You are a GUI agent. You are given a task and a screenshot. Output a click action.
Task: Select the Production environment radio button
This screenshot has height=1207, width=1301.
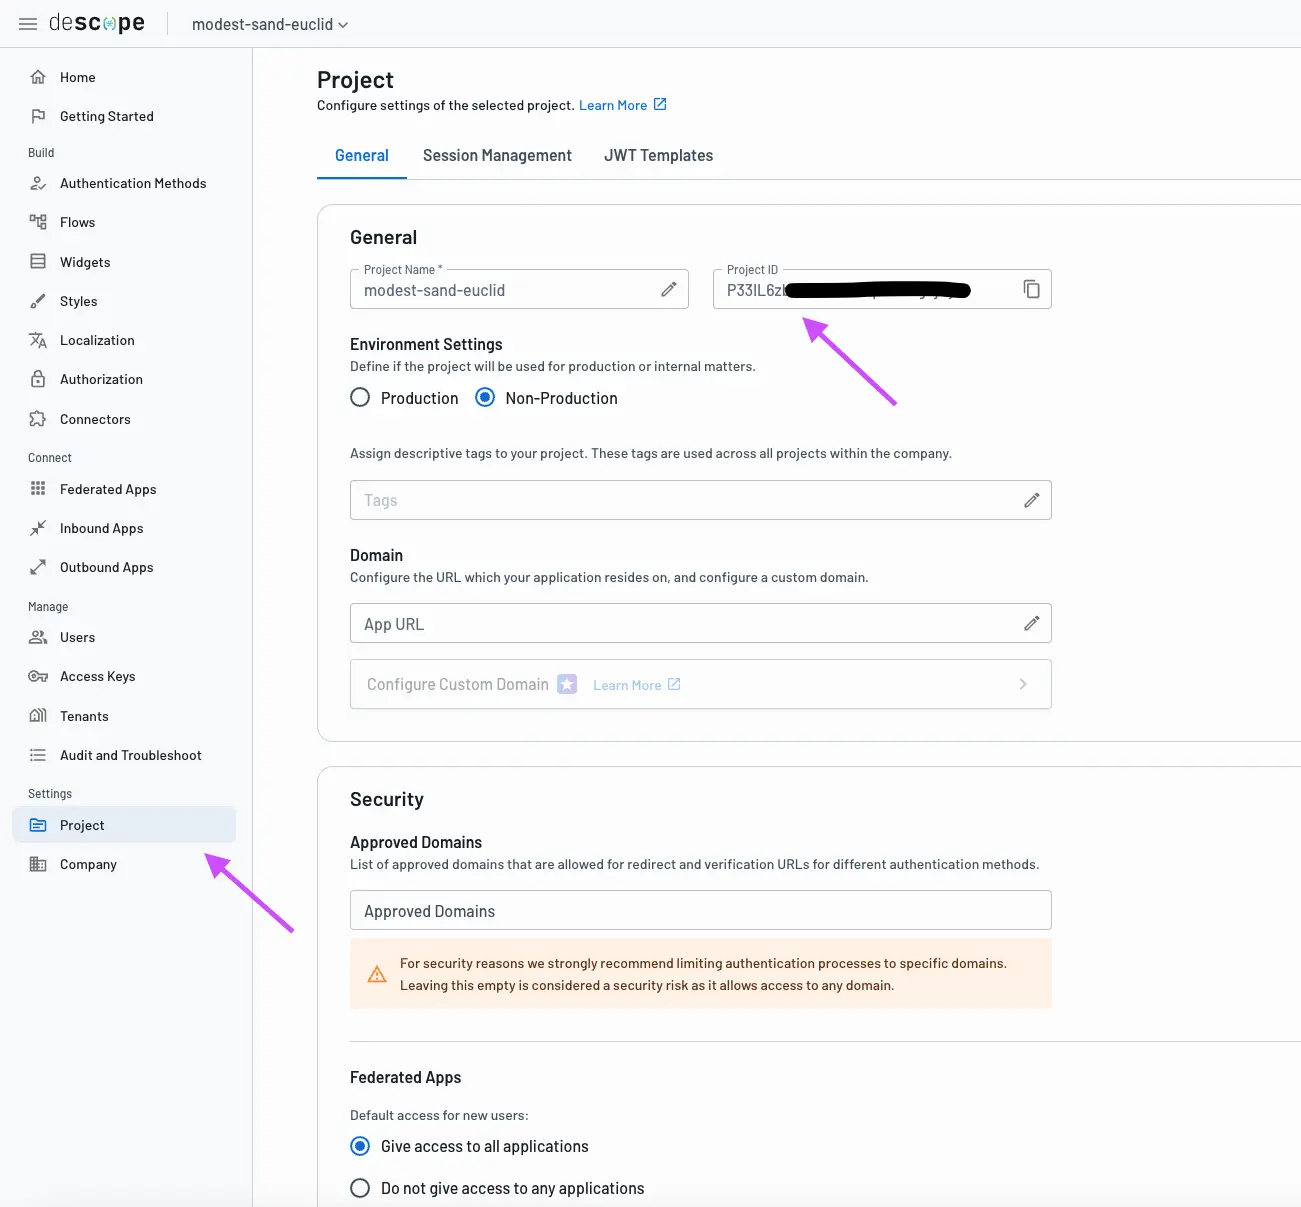360,398
